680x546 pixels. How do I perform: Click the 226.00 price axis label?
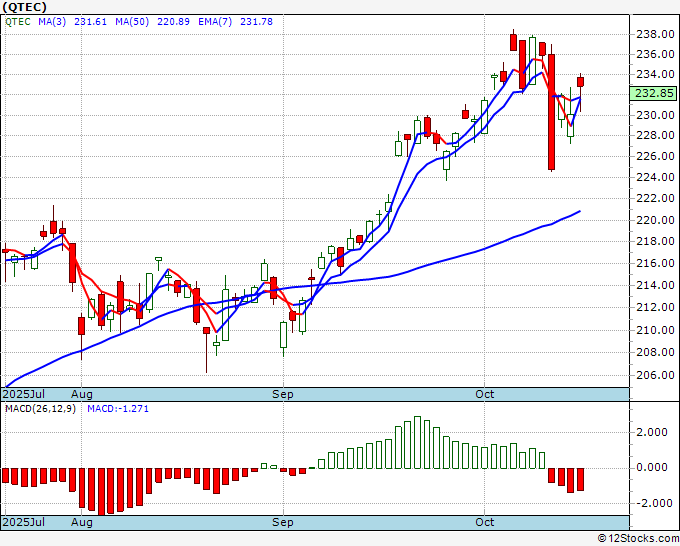[655, 156]
